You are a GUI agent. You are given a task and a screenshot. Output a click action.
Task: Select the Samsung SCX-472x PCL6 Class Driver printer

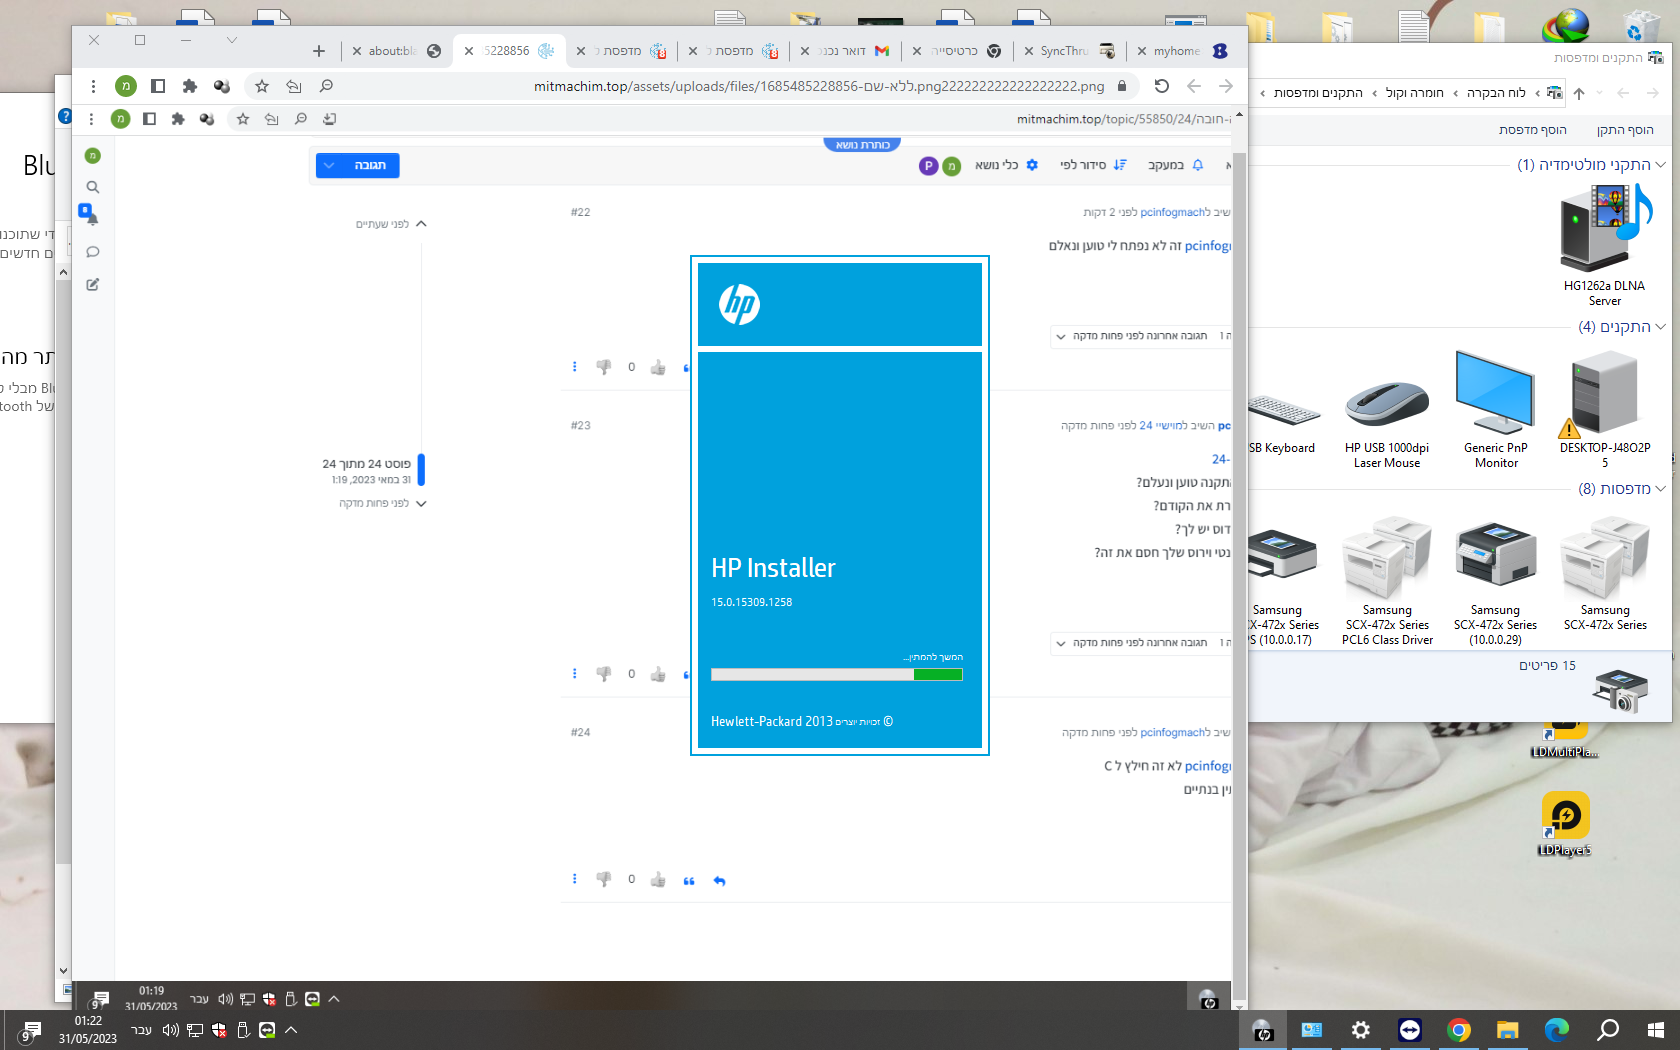[x=1387, y=580]
